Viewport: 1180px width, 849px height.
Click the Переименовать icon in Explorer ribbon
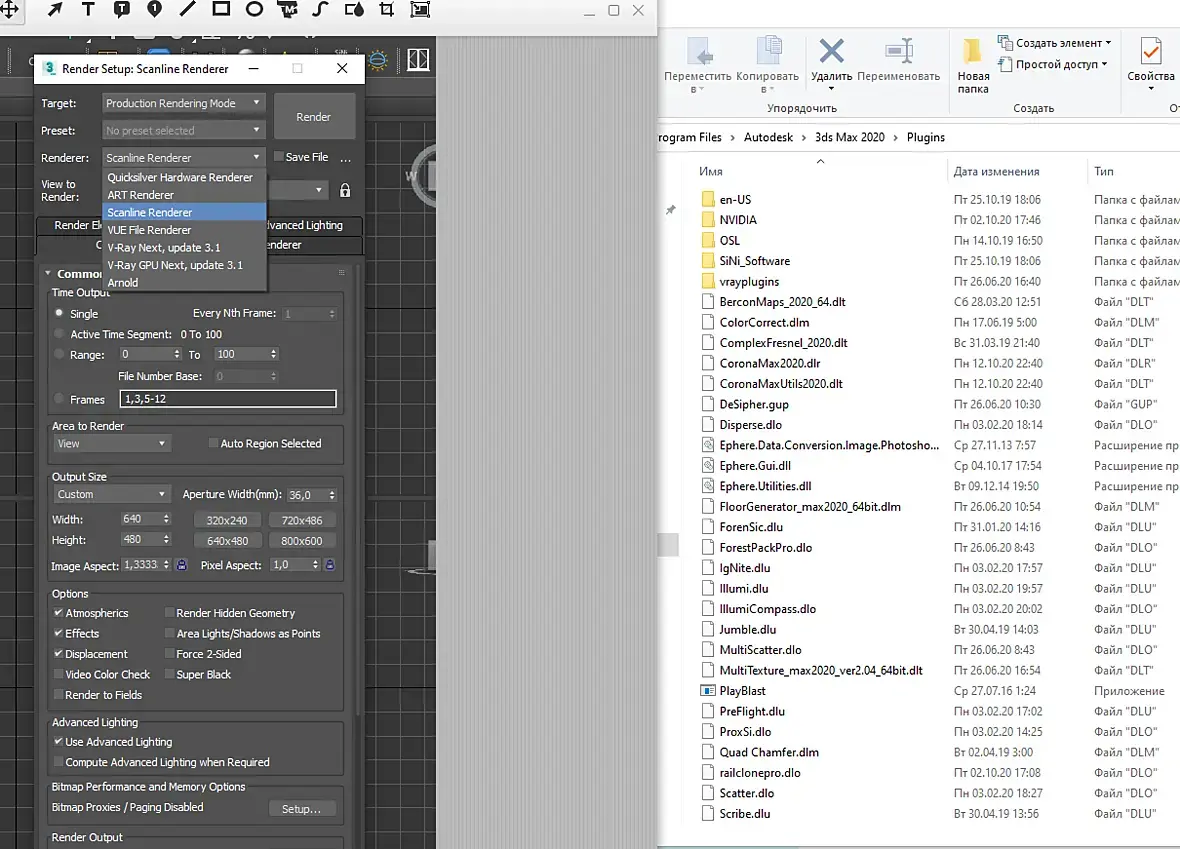pyautogui.click(x=899, y=51)
